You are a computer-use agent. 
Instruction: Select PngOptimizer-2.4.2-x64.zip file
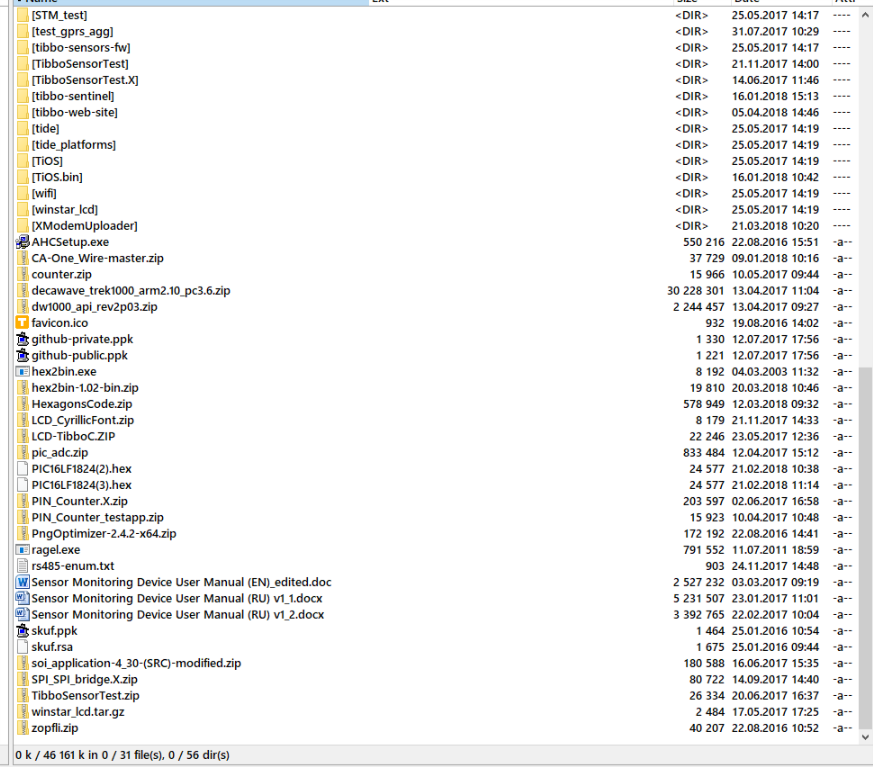pyautogui.click(x=104, y=533)
